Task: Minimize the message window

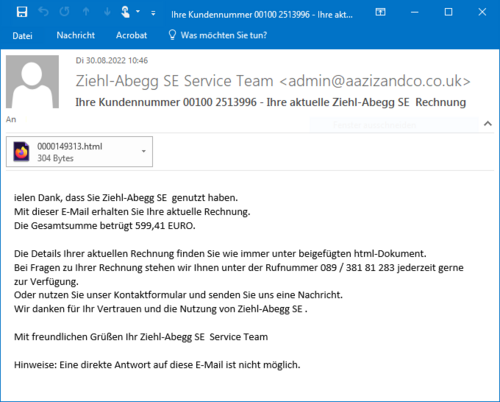Action: [414, 12]
